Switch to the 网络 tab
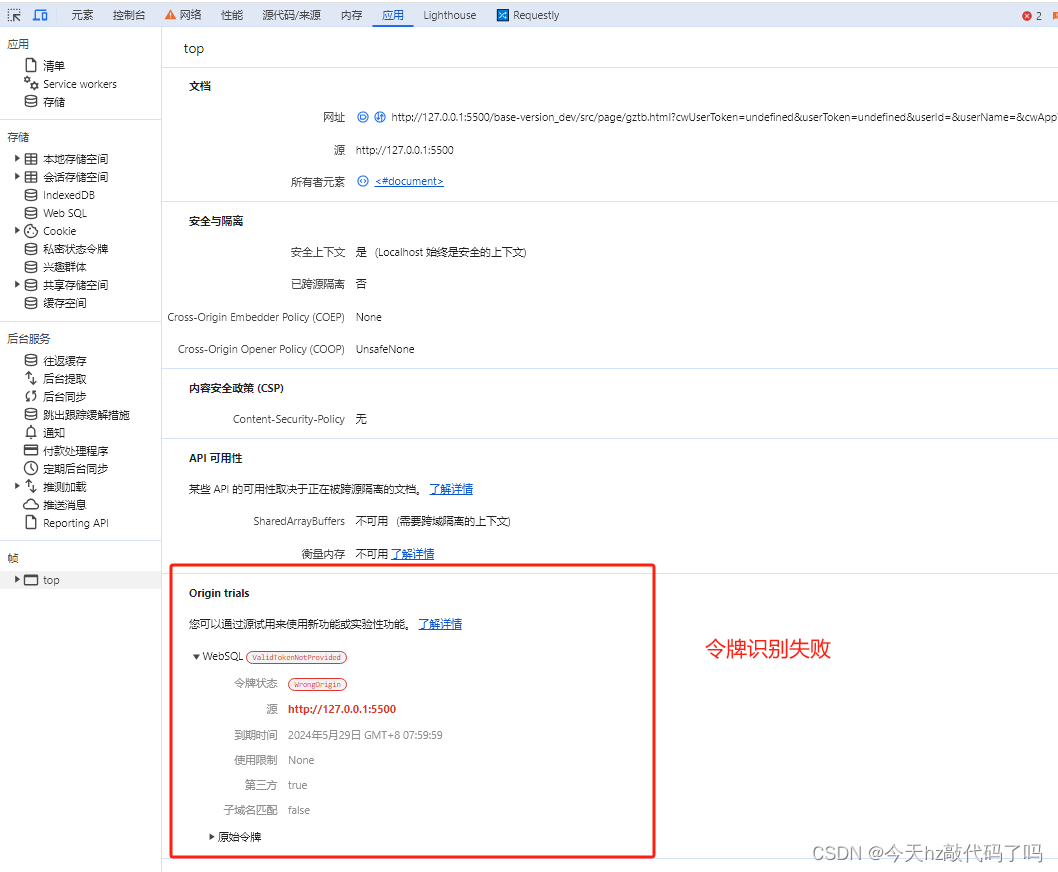The image size is (1058, 872). (189, 14)
